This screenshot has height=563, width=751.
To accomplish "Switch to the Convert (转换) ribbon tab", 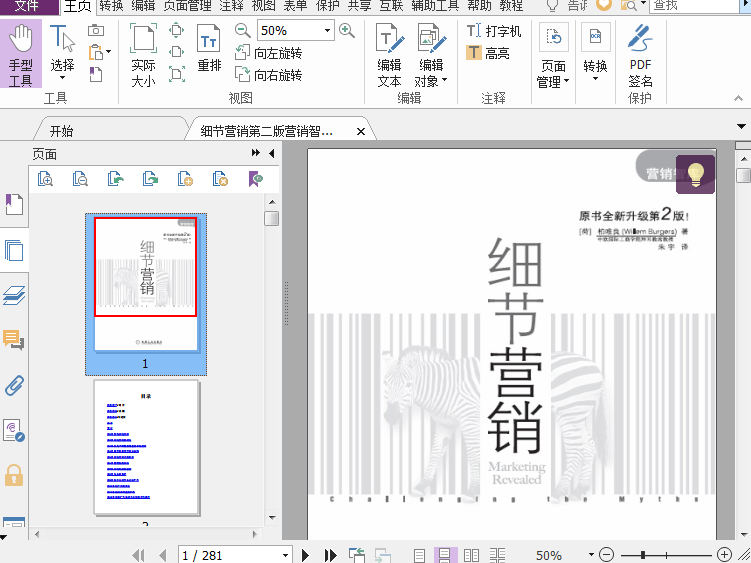I will [112, 6].
